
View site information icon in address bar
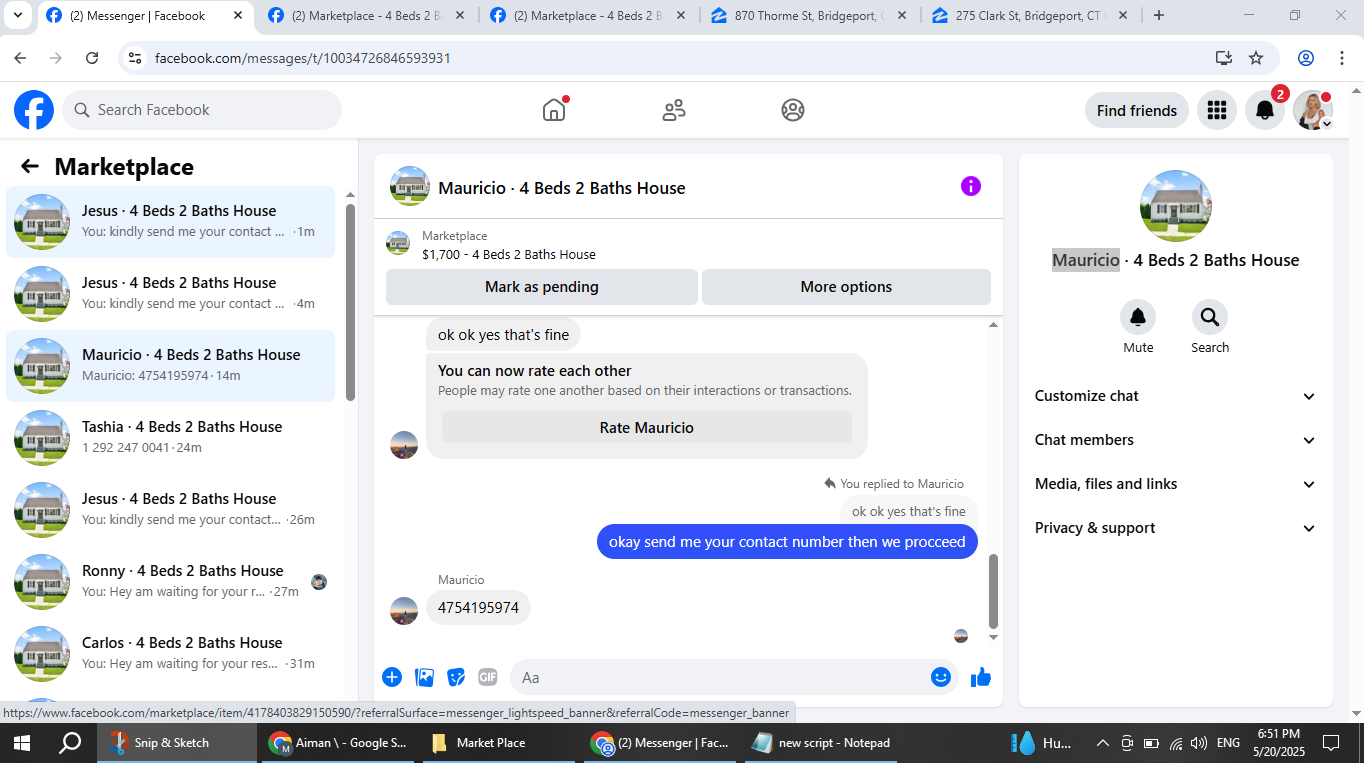point(135,58)
